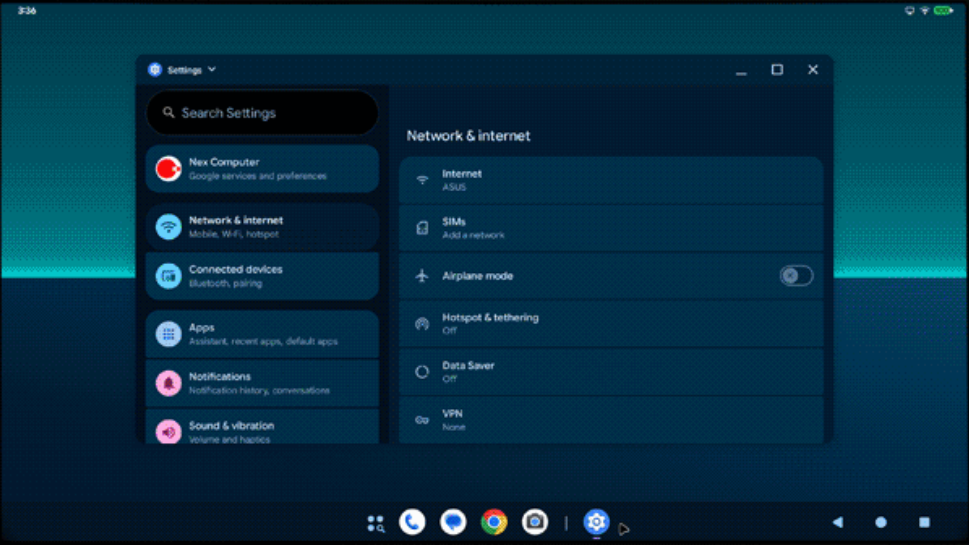Open SIMs to add a network
The image size is (969, 545).
click(610, 228)
